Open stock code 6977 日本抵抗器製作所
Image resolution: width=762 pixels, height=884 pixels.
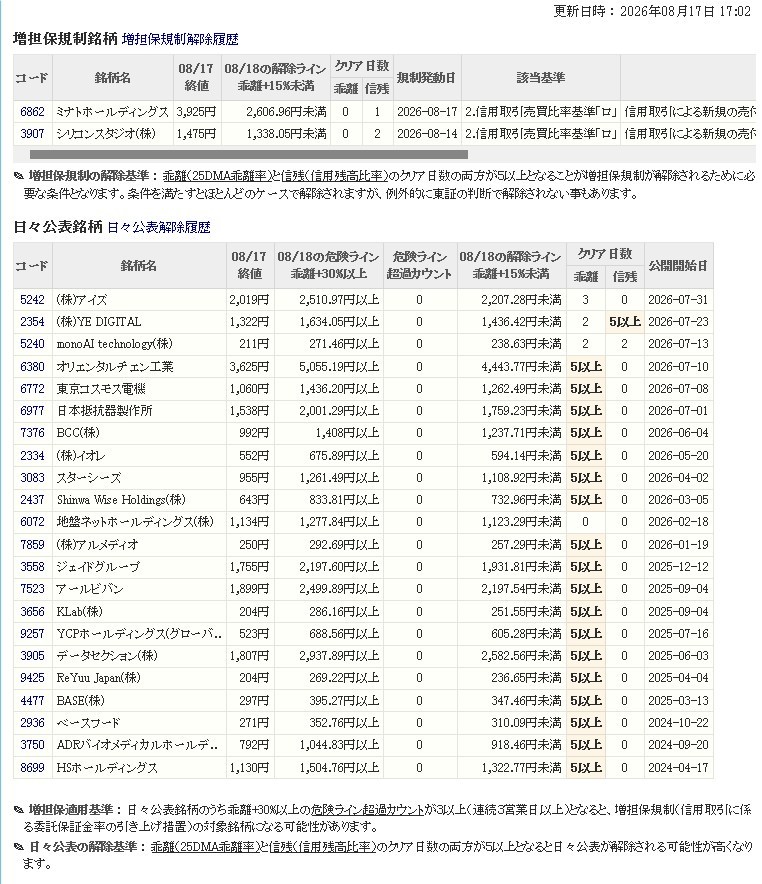click(32, 410)
